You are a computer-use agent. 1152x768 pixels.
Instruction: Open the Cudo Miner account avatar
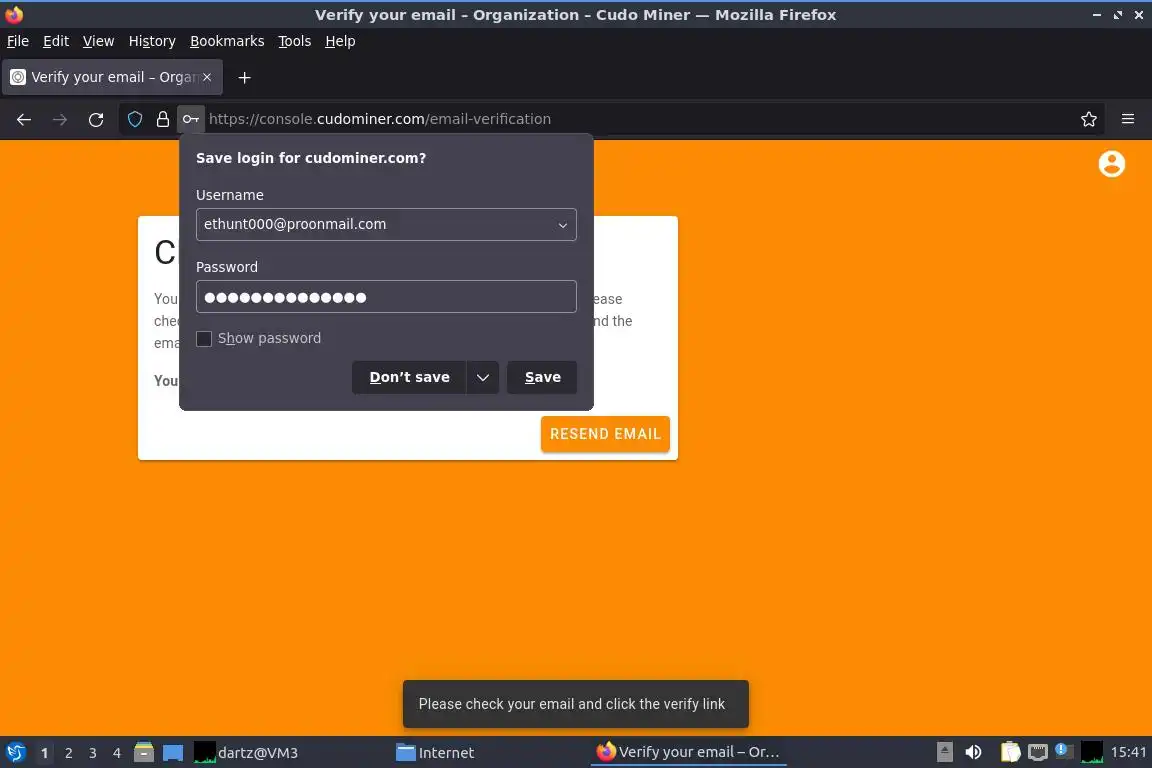click(1112, 164)
